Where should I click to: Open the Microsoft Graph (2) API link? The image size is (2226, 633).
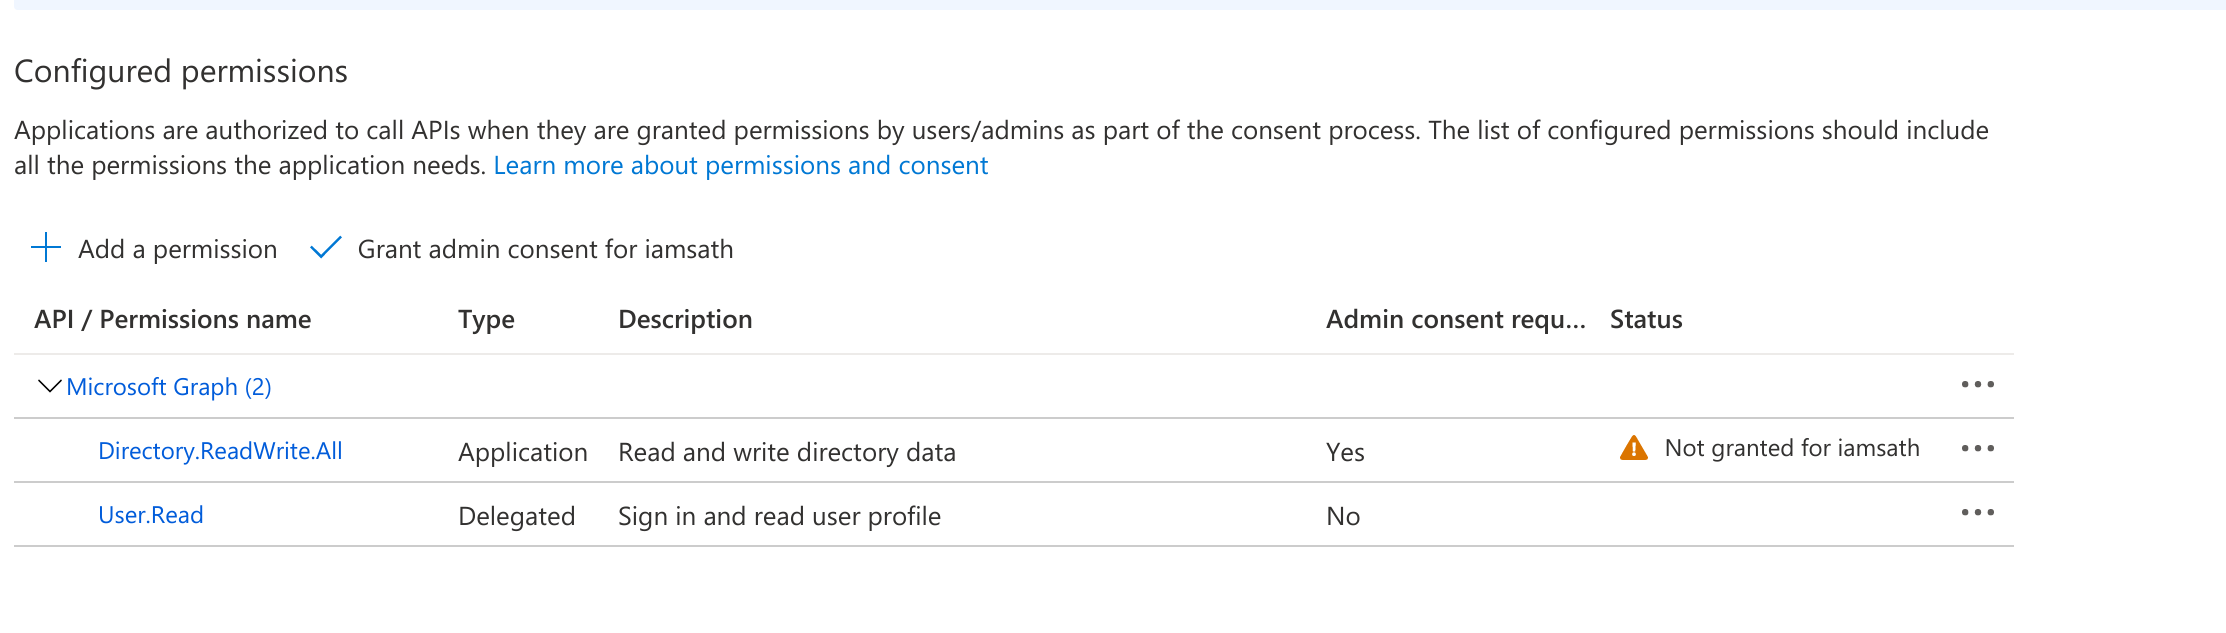169,387
